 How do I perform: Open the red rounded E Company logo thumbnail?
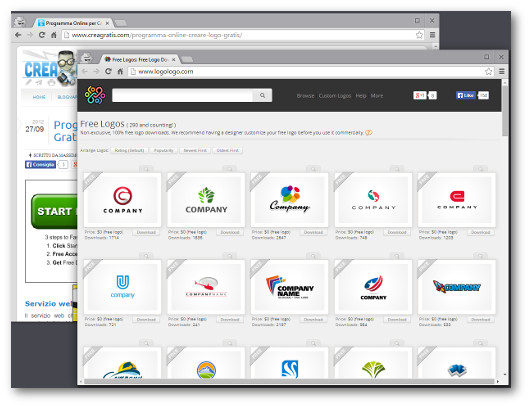(x=457, y=200)
